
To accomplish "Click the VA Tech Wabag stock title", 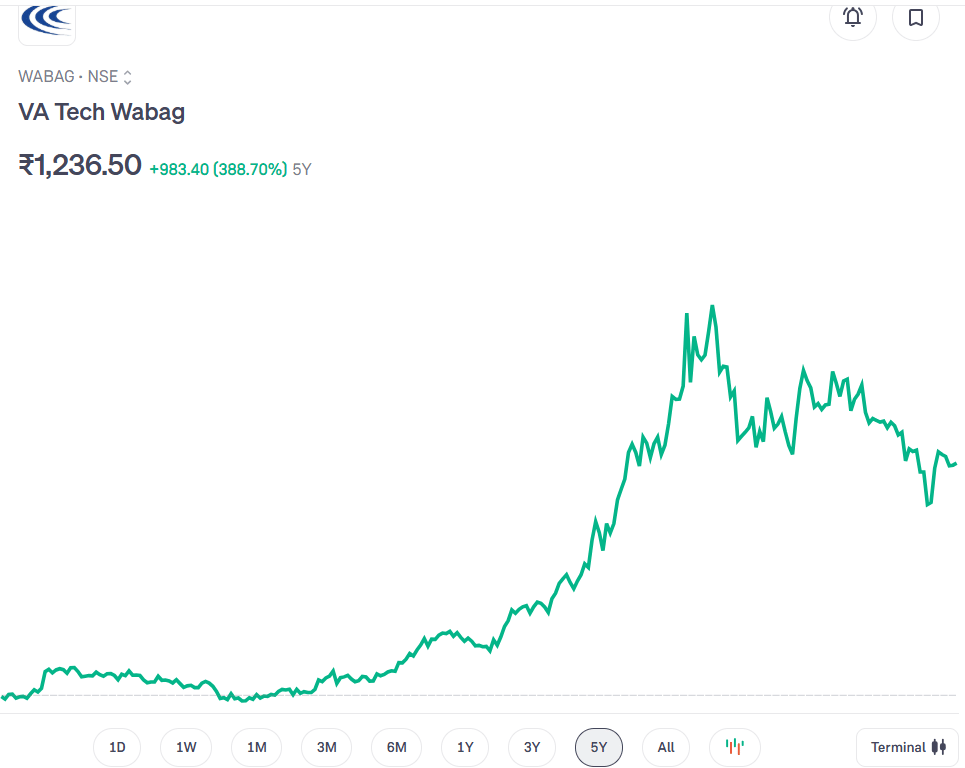I will pos(102,112).
